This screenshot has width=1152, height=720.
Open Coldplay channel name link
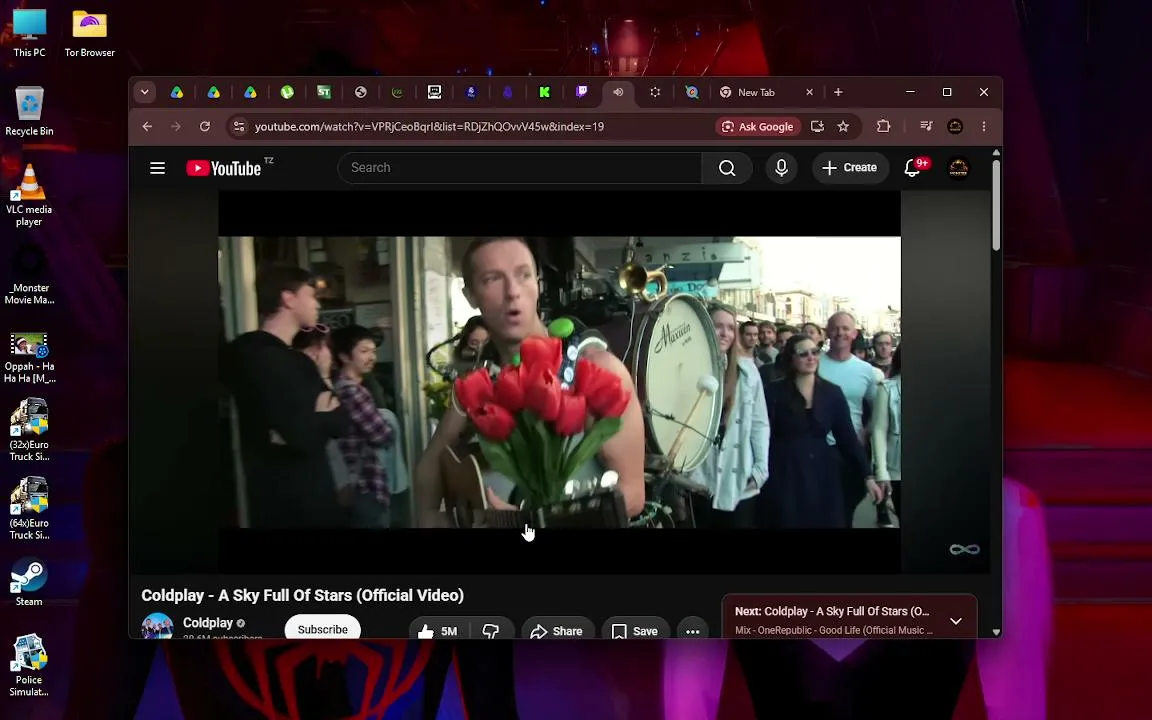pos(208,623)
